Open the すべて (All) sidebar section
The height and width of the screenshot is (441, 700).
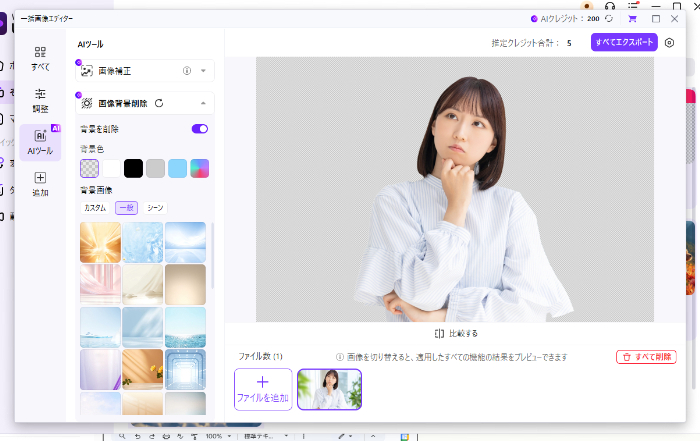40,58
